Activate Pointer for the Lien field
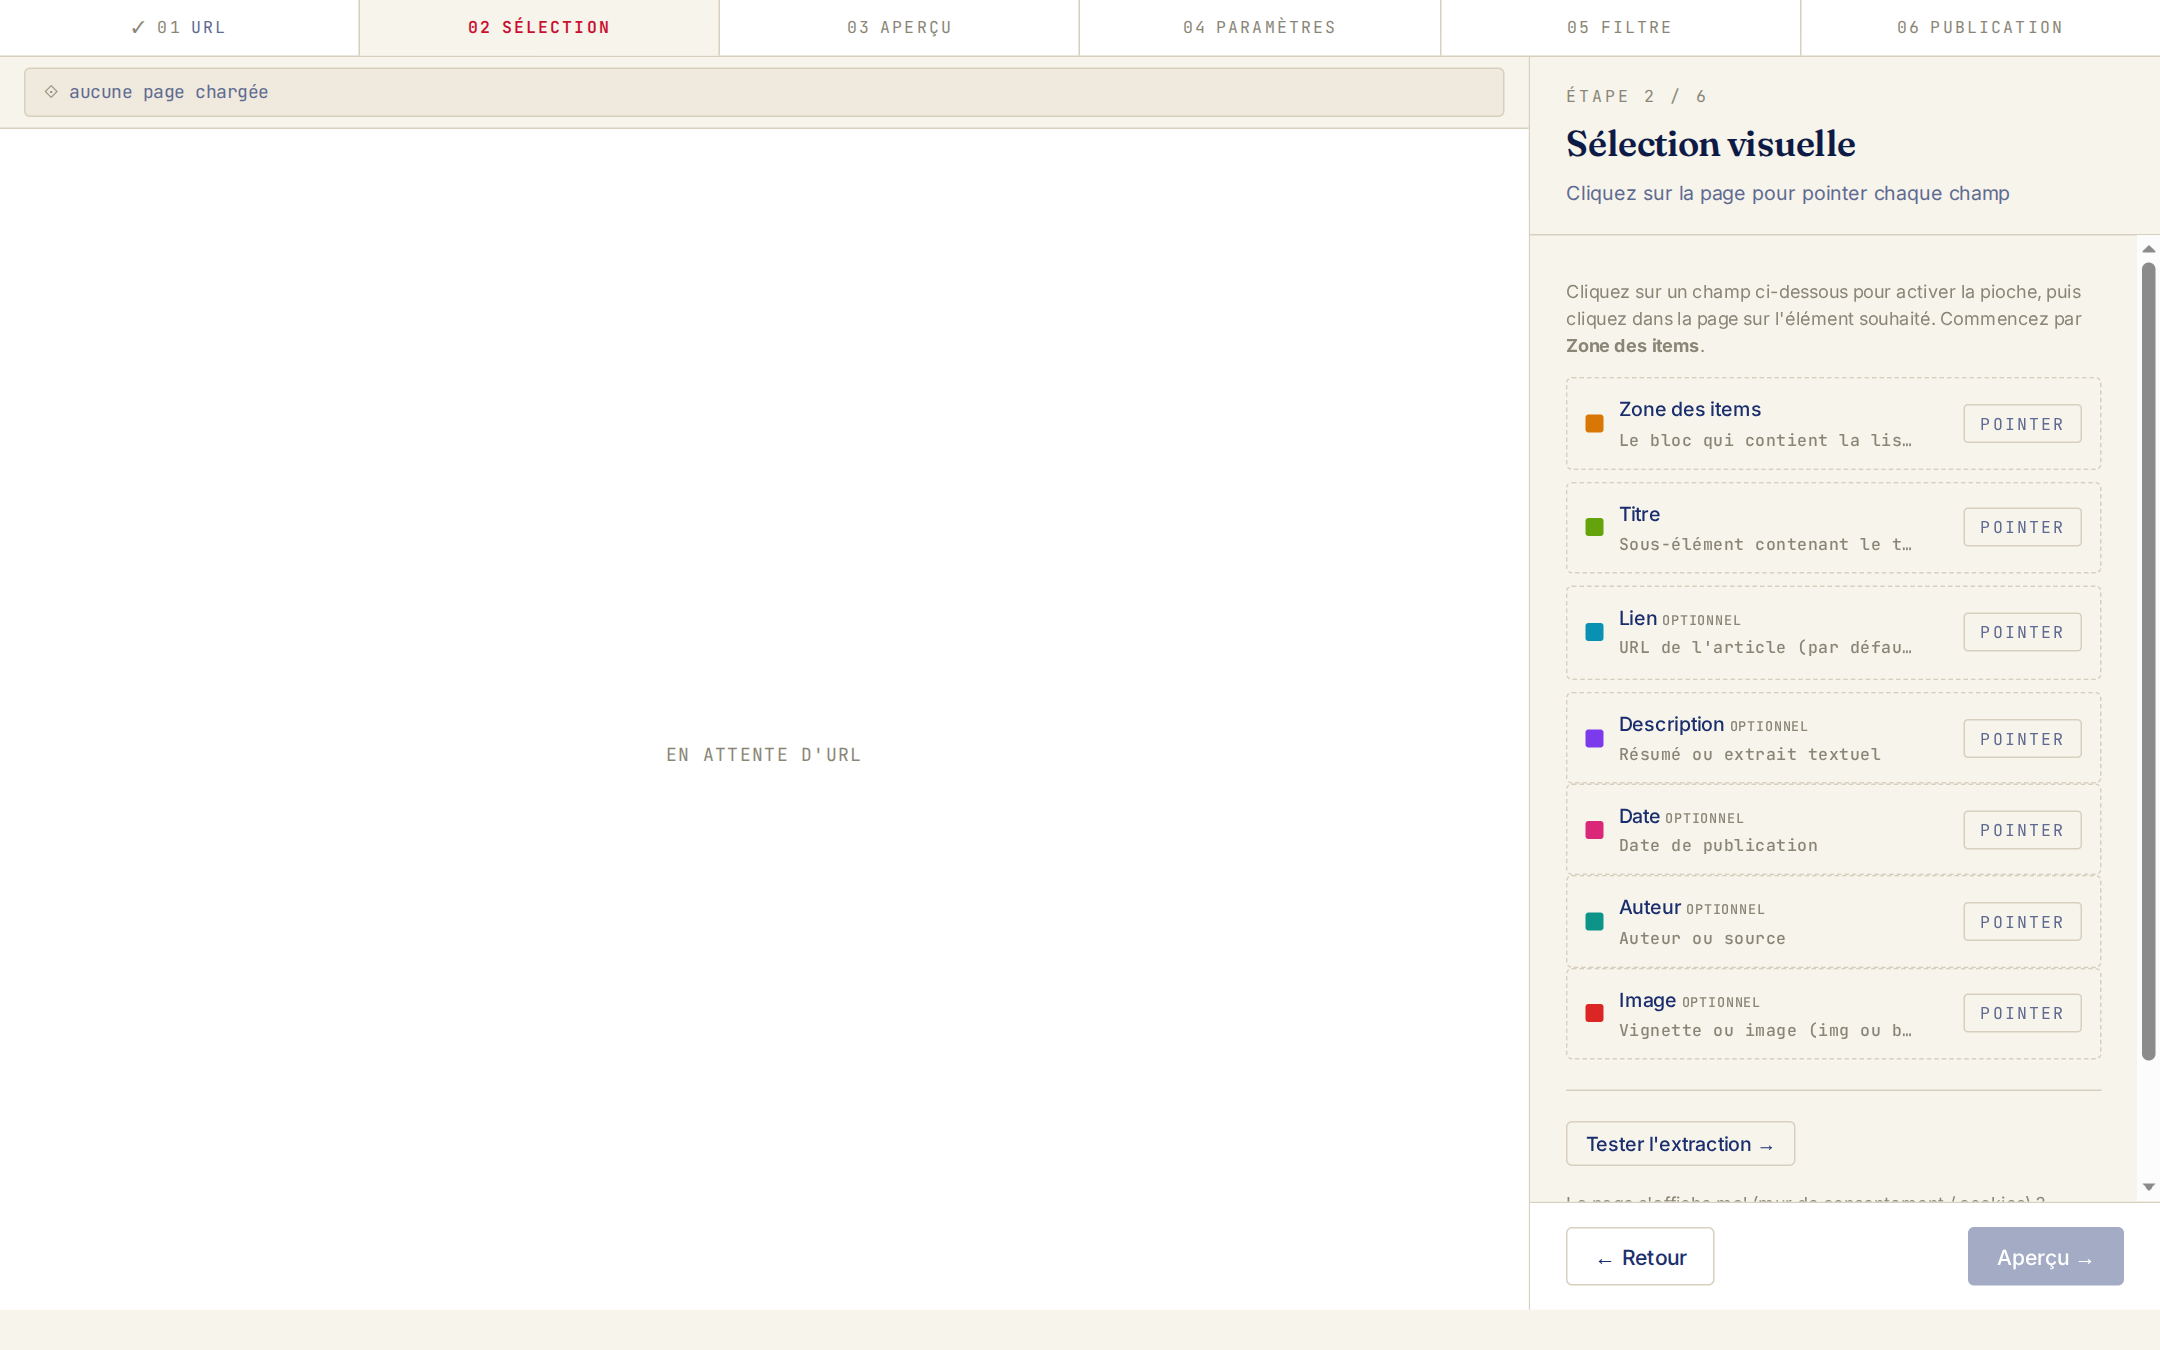 pyautogui.click(x=2022, y=632)
